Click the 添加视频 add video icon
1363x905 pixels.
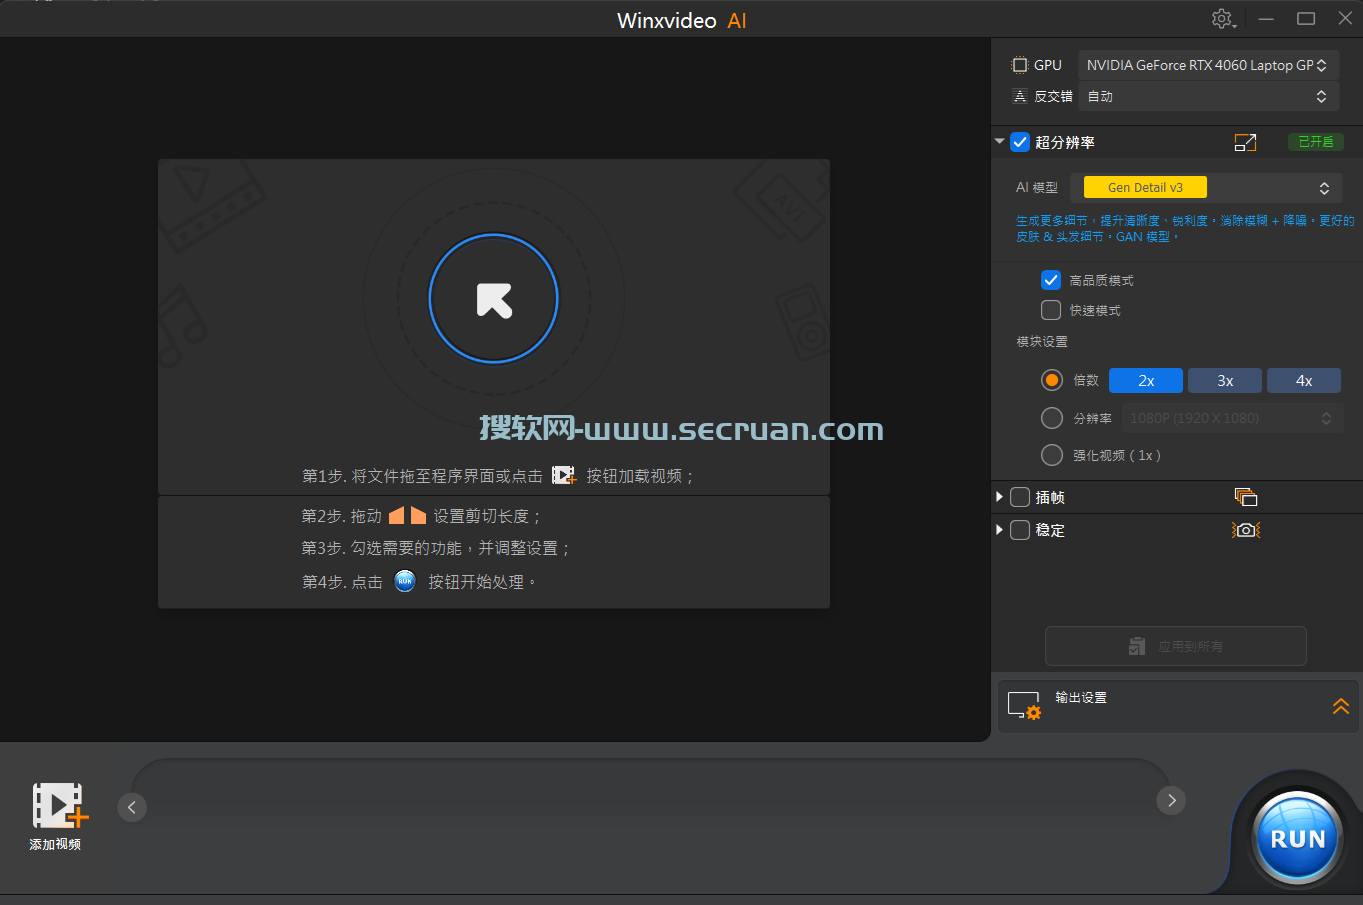[x=59, y=806]
